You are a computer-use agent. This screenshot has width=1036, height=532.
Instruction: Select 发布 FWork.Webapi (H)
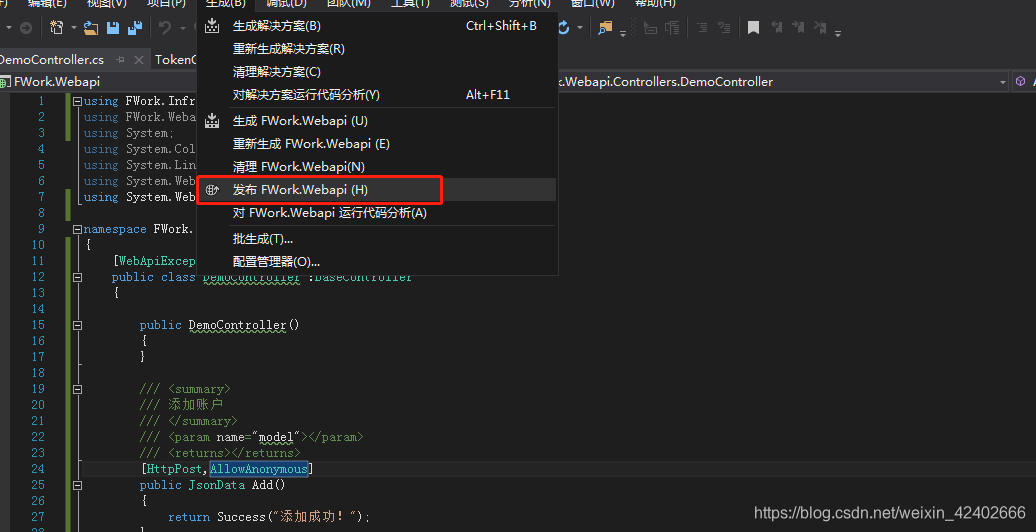point(378,190)
